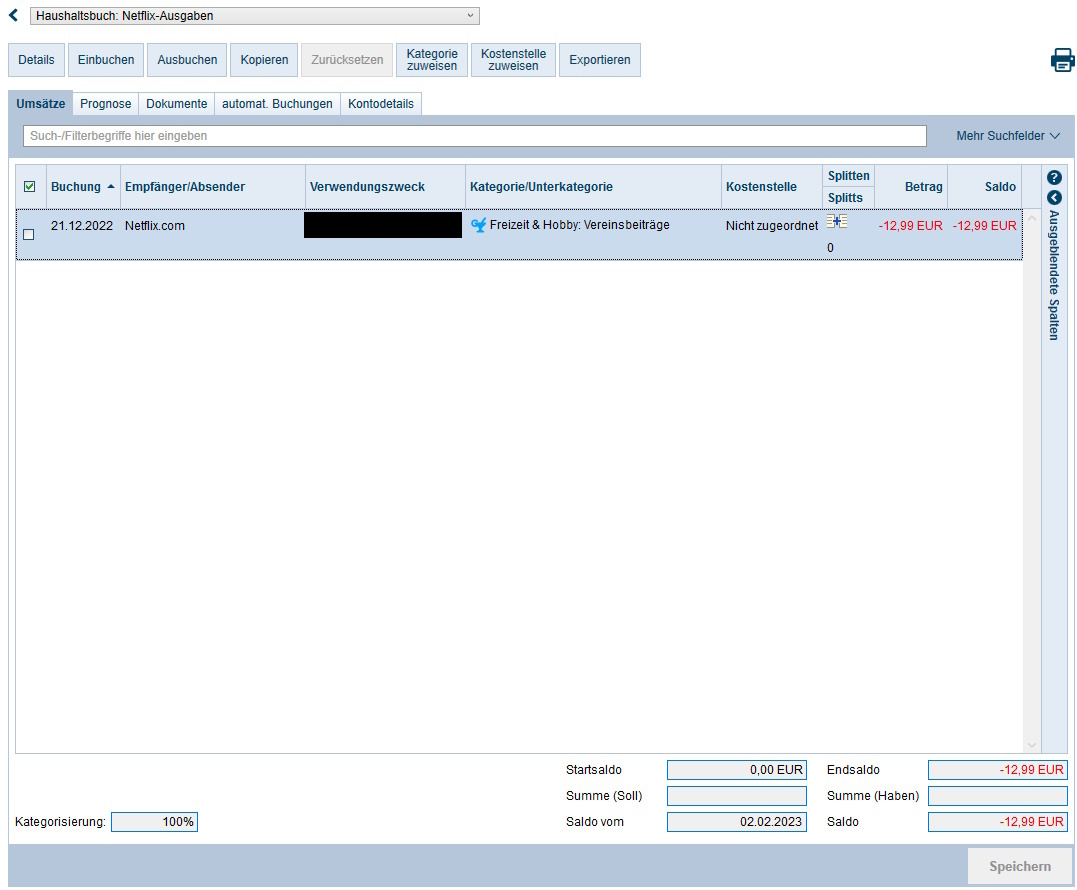
Task: Collapse Ausgeblendete Spalten panel arrow icon
Action: click(x=1053, y=198)
